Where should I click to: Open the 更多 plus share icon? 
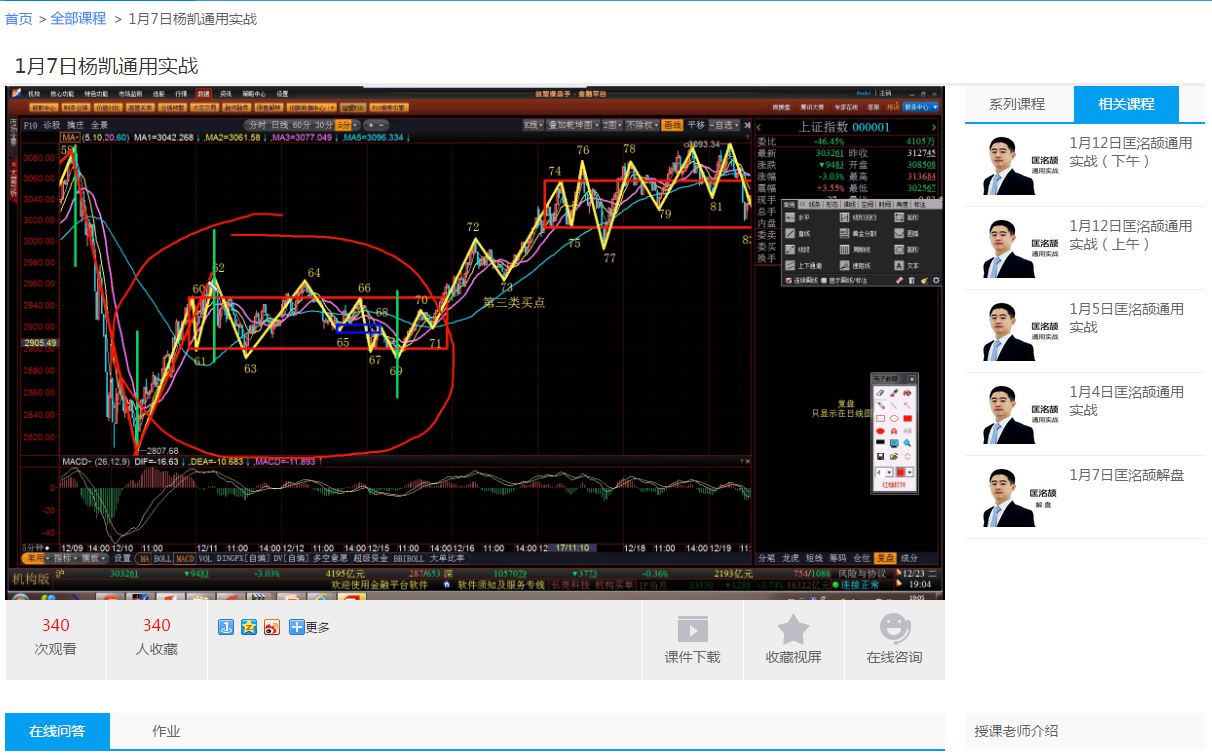coord(297,627)
